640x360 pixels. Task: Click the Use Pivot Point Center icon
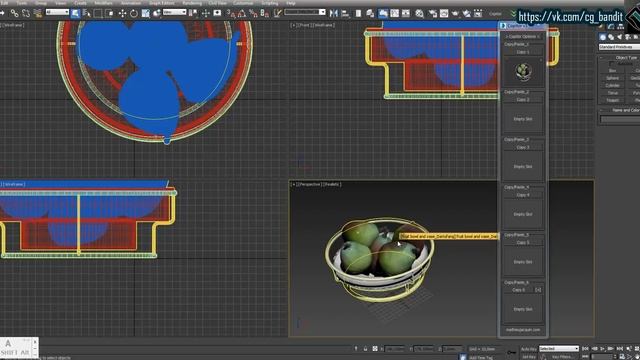click(194, 13)
